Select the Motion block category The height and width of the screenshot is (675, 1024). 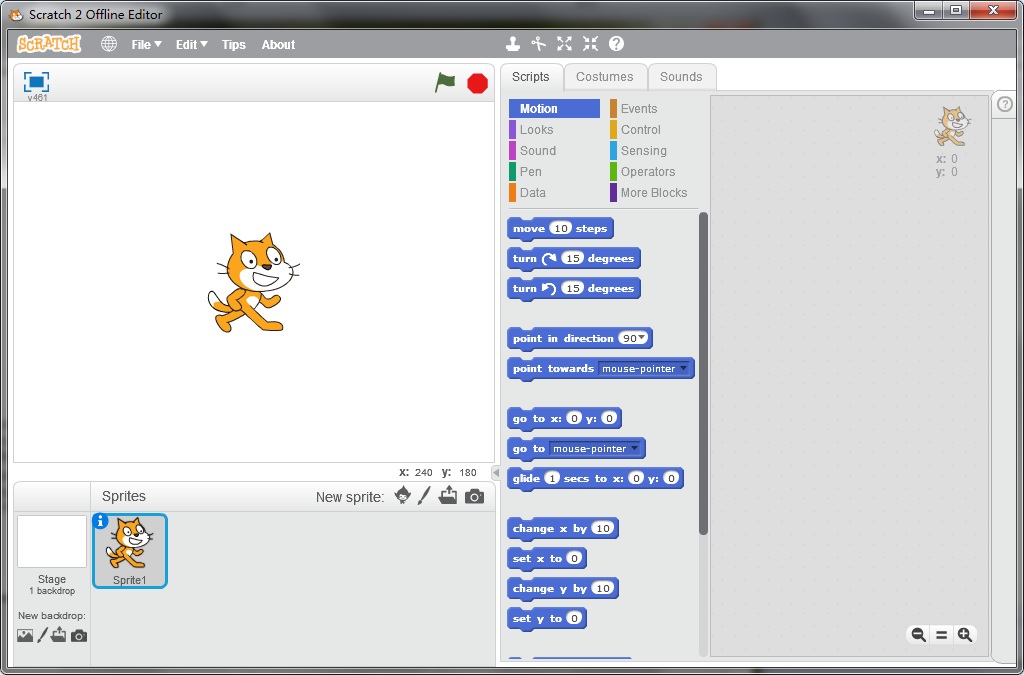(x=554, y=108)
